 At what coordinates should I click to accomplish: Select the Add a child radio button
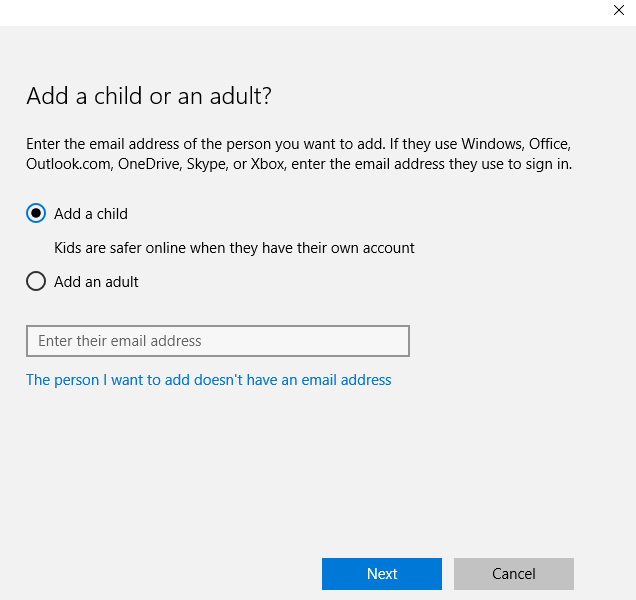tap(36, 213)
